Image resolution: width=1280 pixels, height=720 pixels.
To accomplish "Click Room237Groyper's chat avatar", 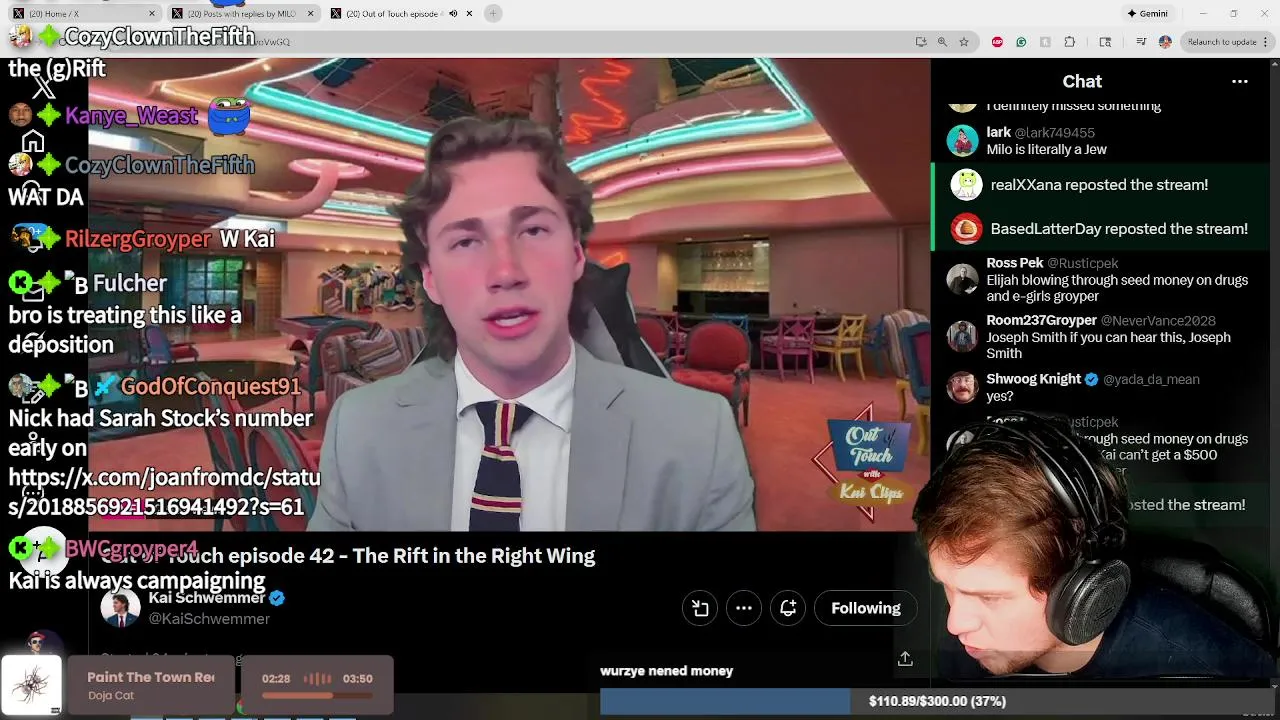I will click(x=962, y=336).
